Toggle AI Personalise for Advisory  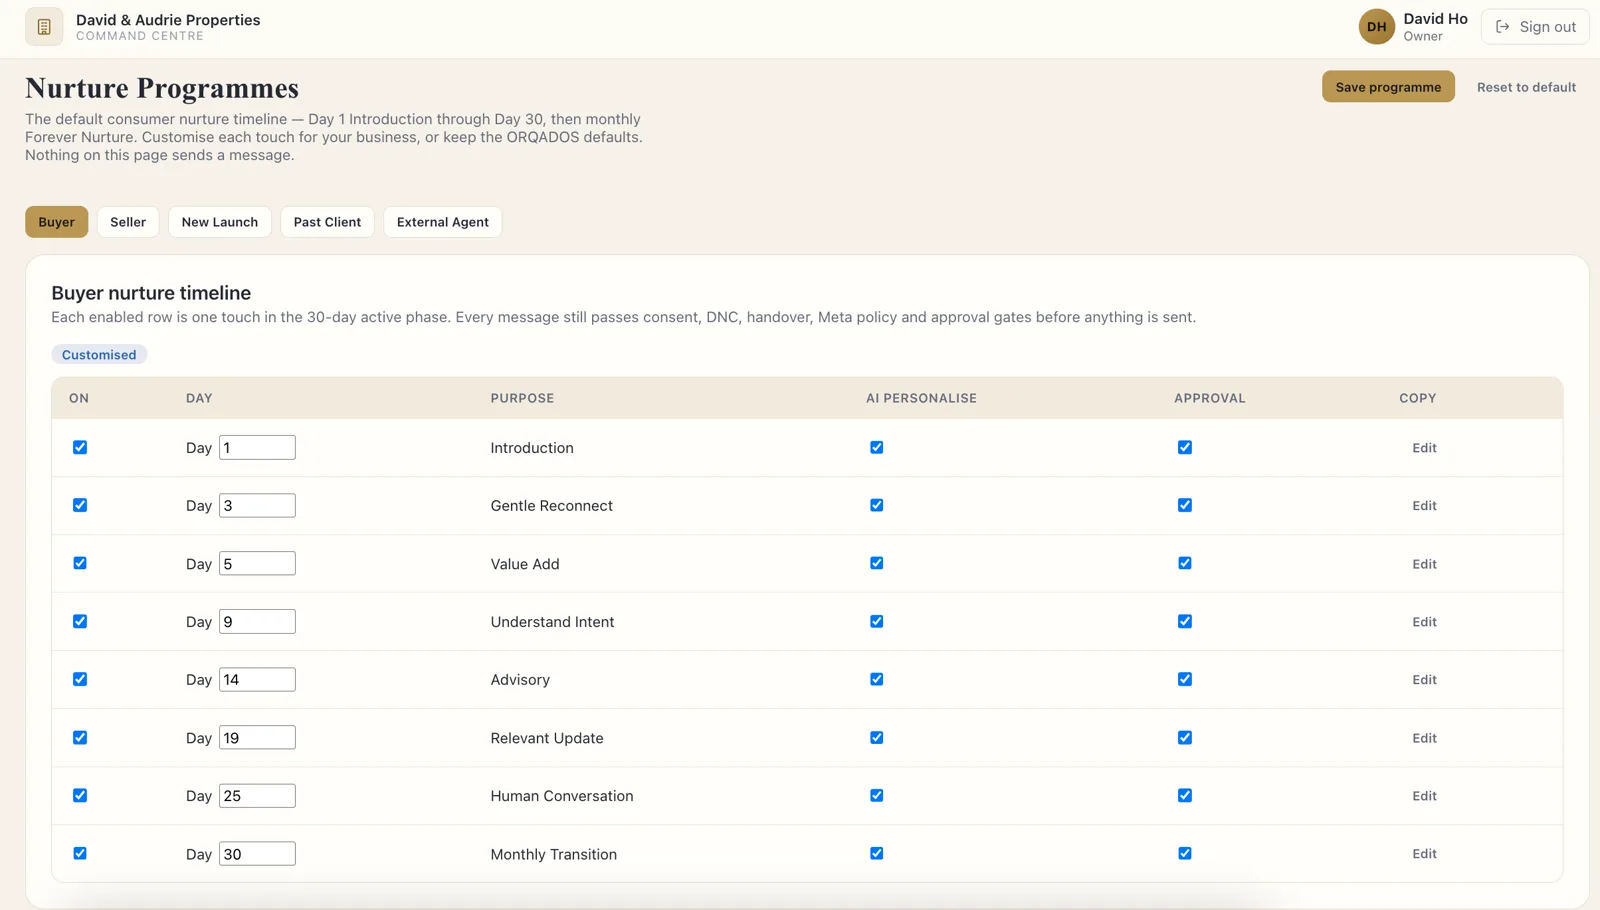[877, 679]
